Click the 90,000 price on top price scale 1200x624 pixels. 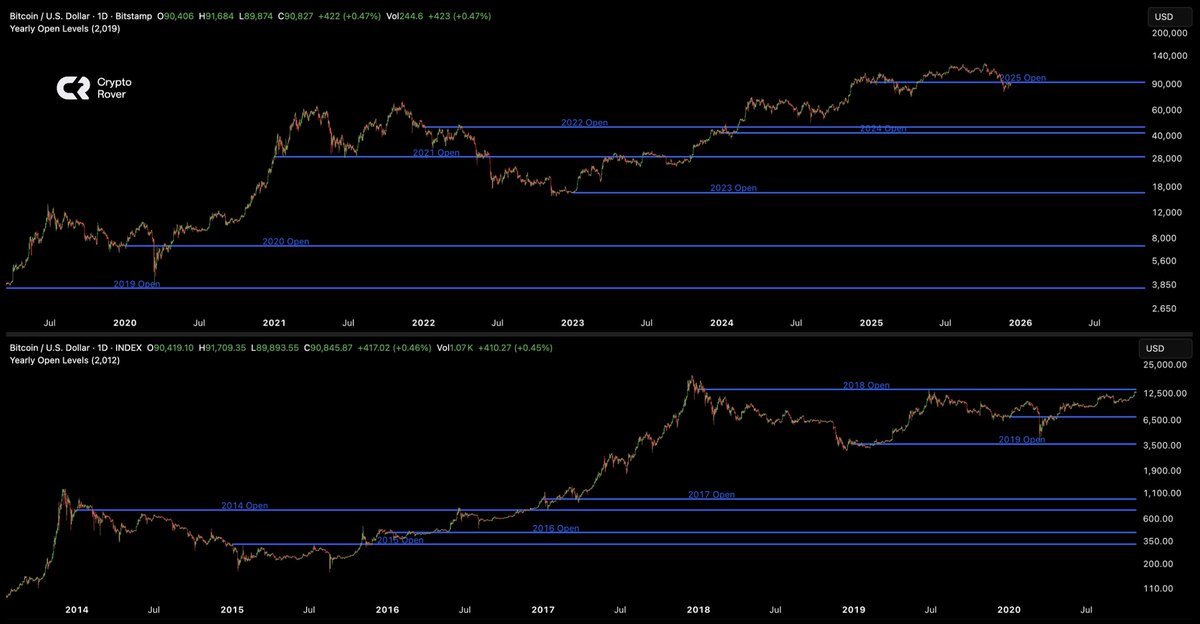[1163, 84]
